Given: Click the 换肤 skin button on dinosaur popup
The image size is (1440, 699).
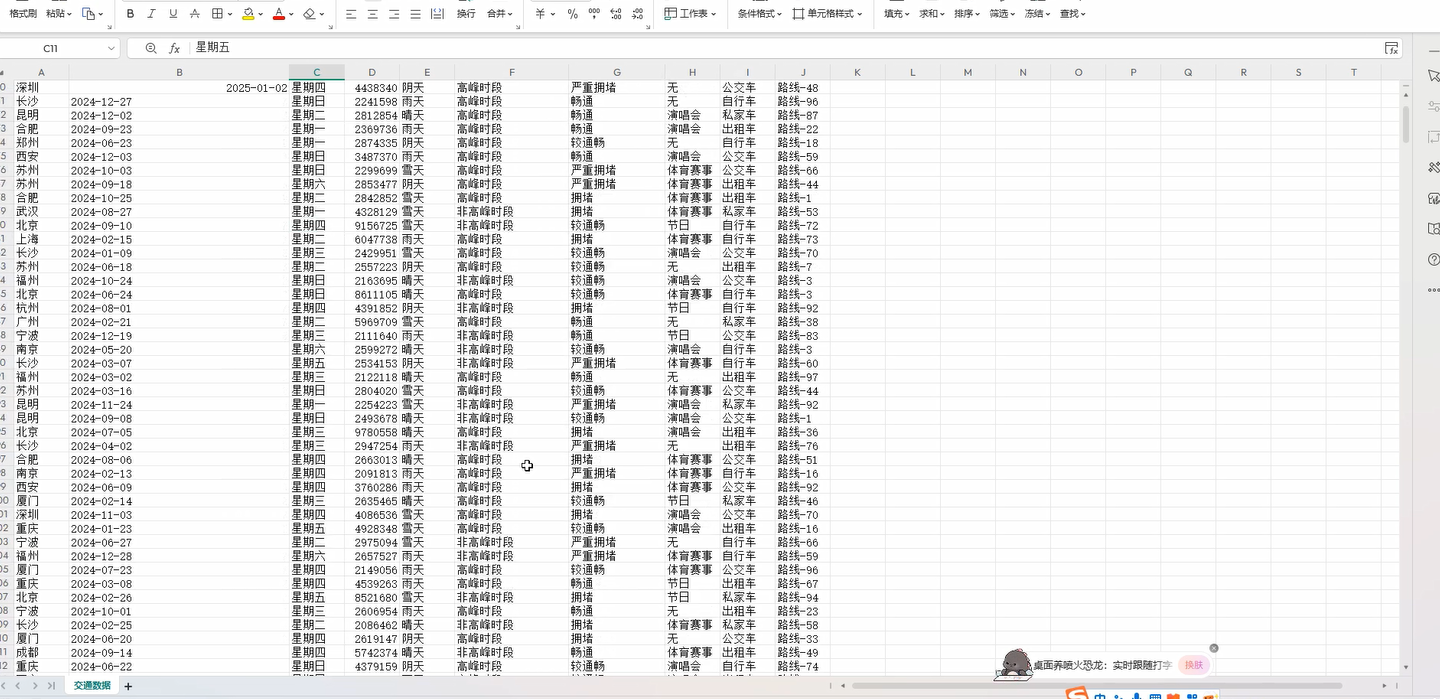Looking at the screenshot, I should 1194,665.
